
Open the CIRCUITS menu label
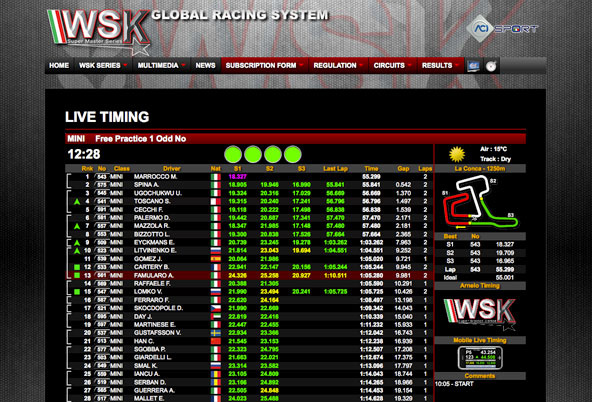(x=389, y=66)
